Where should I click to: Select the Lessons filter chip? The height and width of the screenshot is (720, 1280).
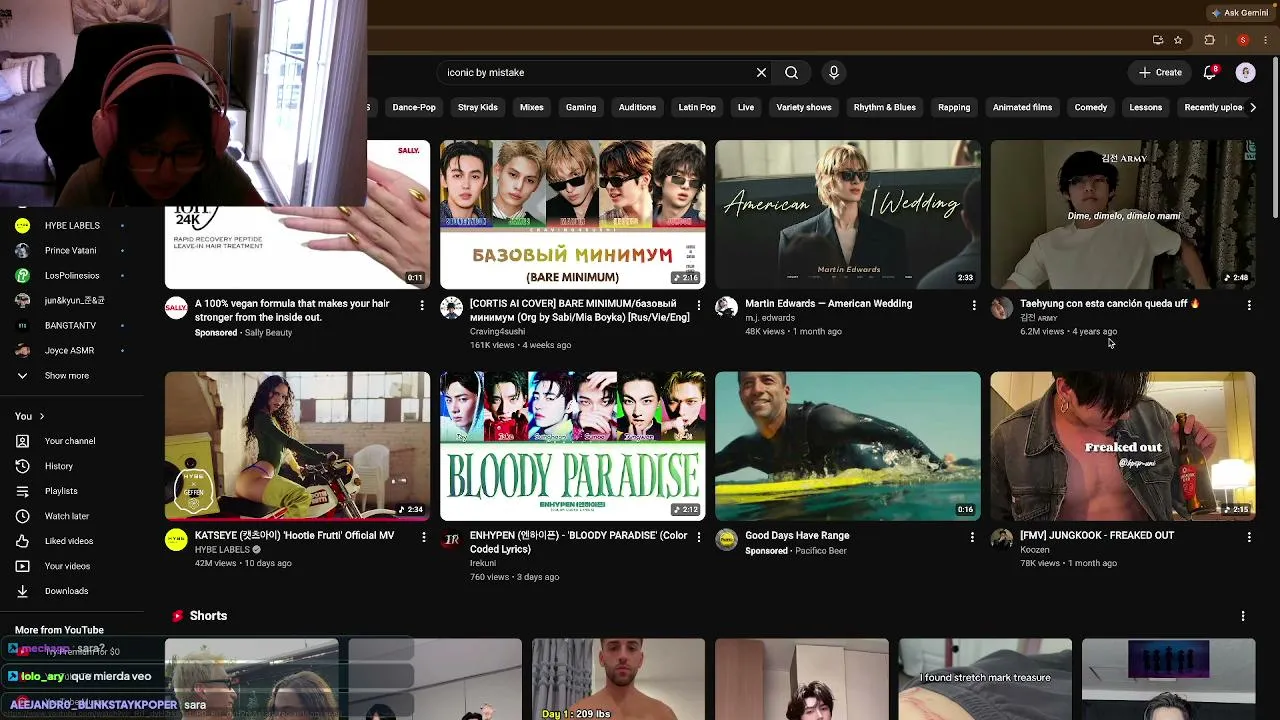click(x=1146, y=107)
